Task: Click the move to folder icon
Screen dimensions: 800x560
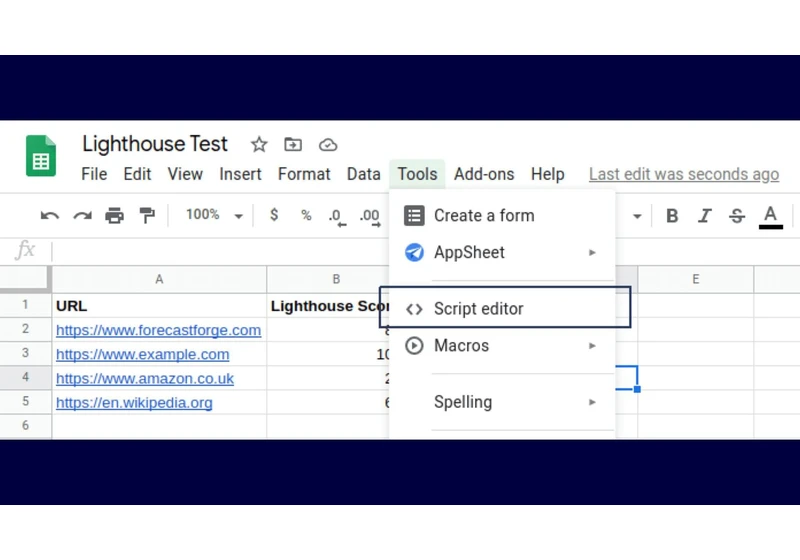Action: coord(293,145)
